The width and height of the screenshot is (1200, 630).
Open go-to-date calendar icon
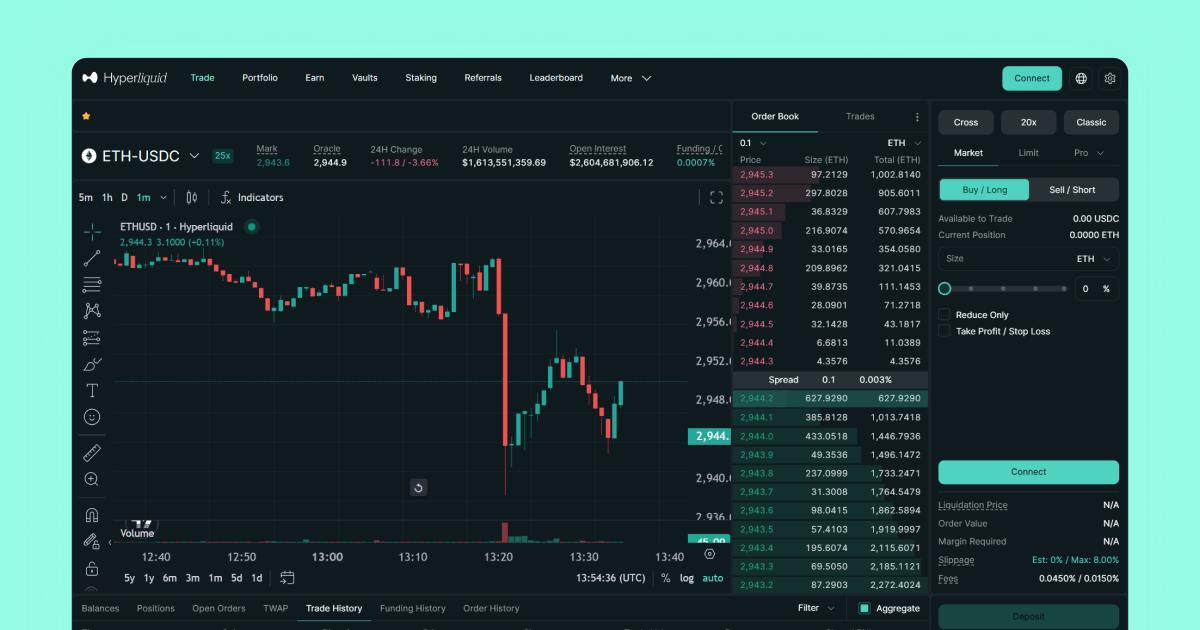[287, 578]
